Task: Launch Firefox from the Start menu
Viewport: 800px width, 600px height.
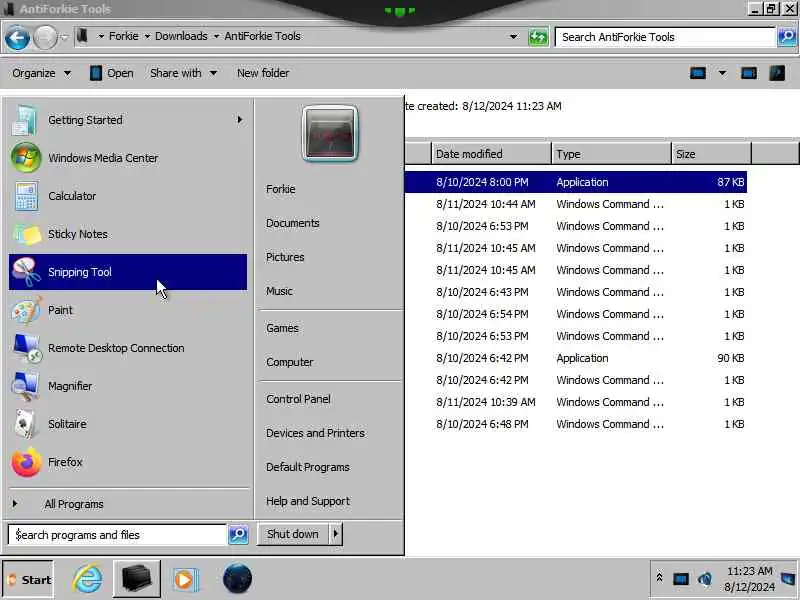Action: point(128,462)
